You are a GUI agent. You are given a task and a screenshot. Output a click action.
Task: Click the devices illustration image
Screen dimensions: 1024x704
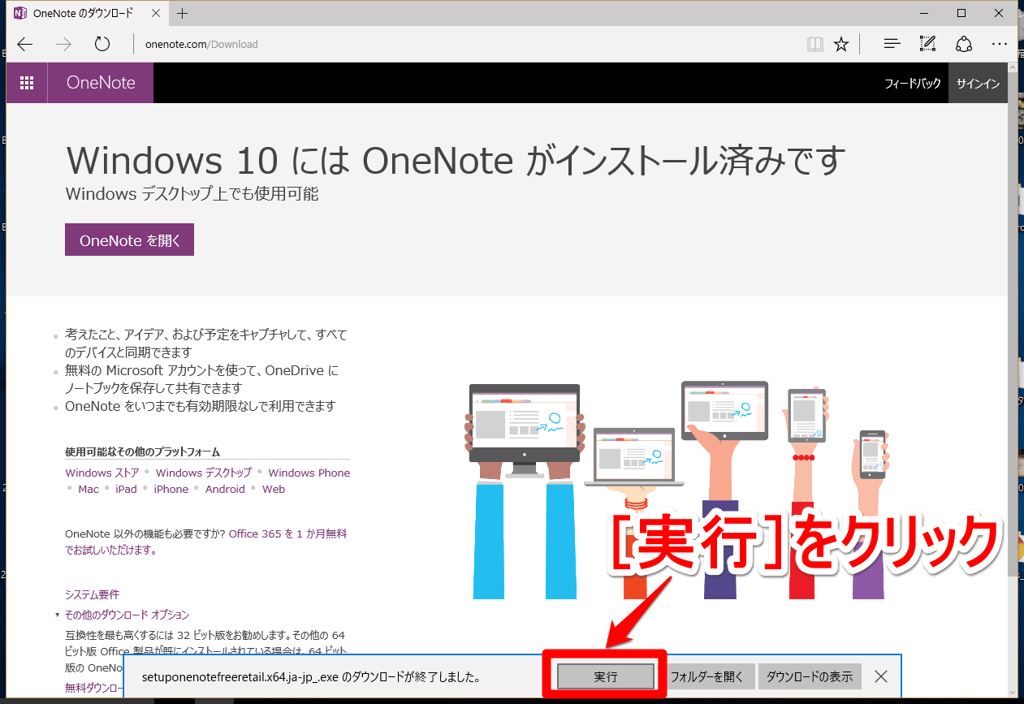[x=678, y=489]
